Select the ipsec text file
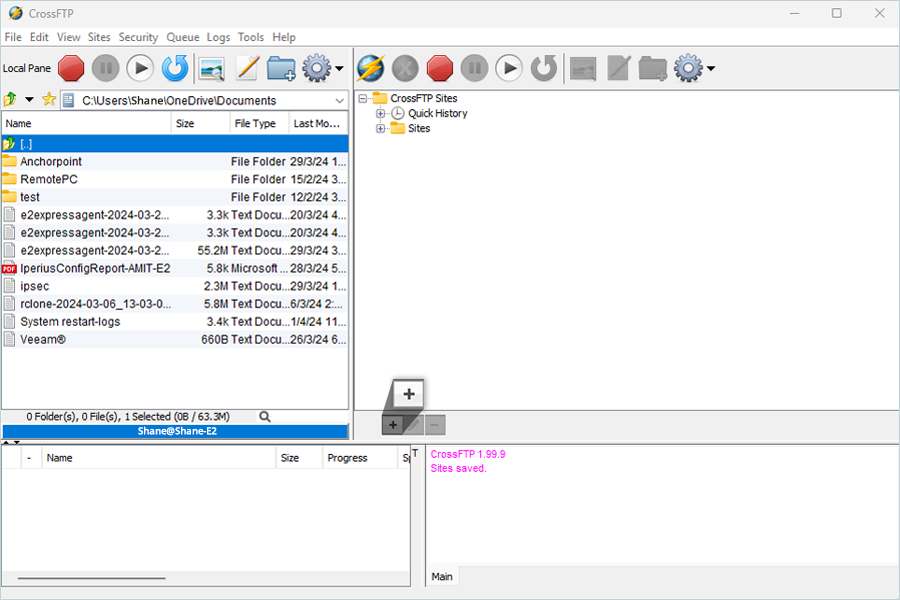This screenshot has height=600, width=900. 175,286
